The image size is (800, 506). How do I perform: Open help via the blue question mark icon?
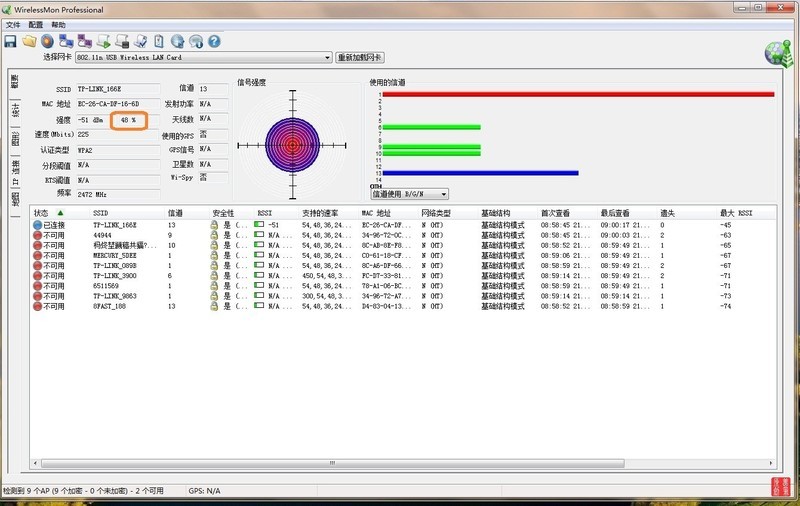214,41
